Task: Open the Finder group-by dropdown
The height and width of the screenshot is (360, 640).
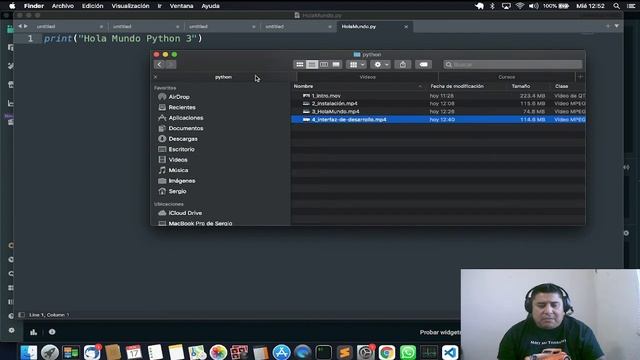Action: point(357,64)
